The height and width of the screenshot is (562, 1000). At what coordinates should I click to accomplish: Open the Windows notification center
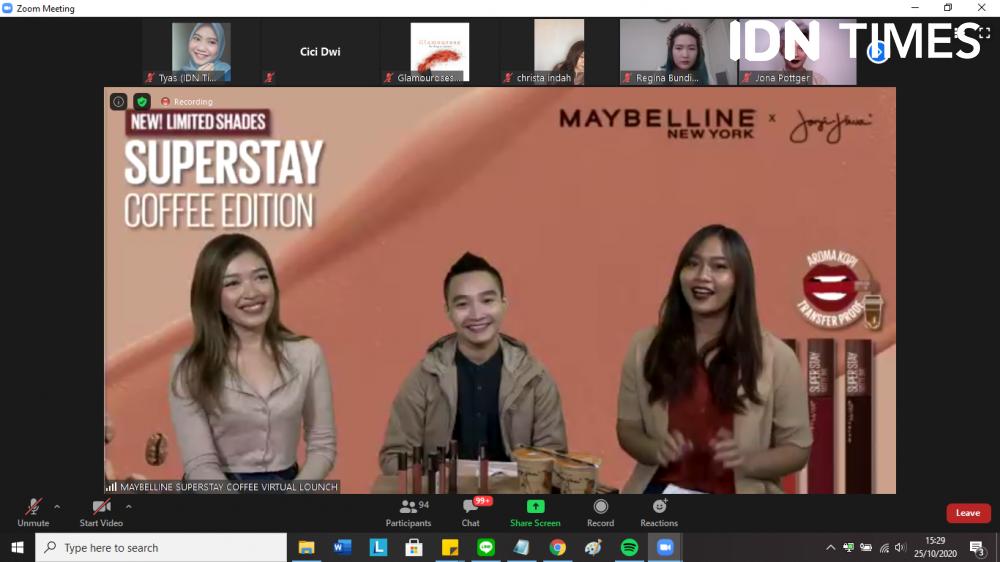pos(976,547)
